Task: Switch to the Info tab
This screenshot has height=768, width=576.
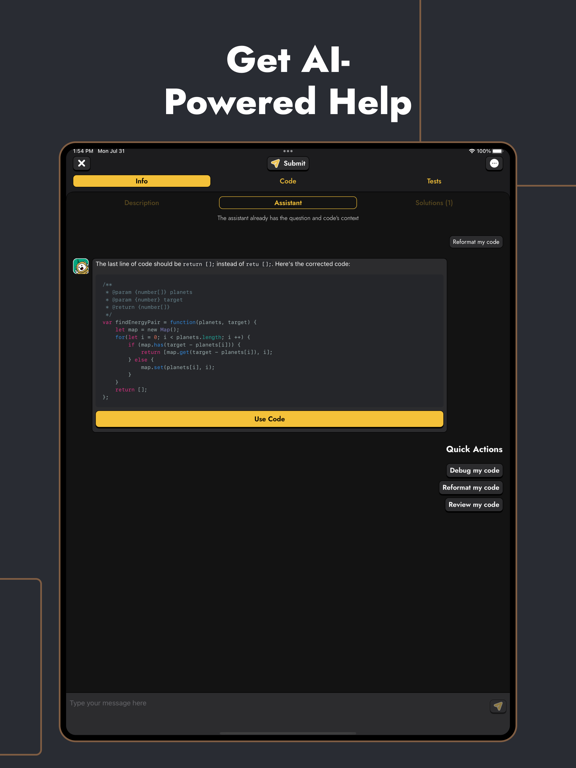Action: [x=142, y=181]
